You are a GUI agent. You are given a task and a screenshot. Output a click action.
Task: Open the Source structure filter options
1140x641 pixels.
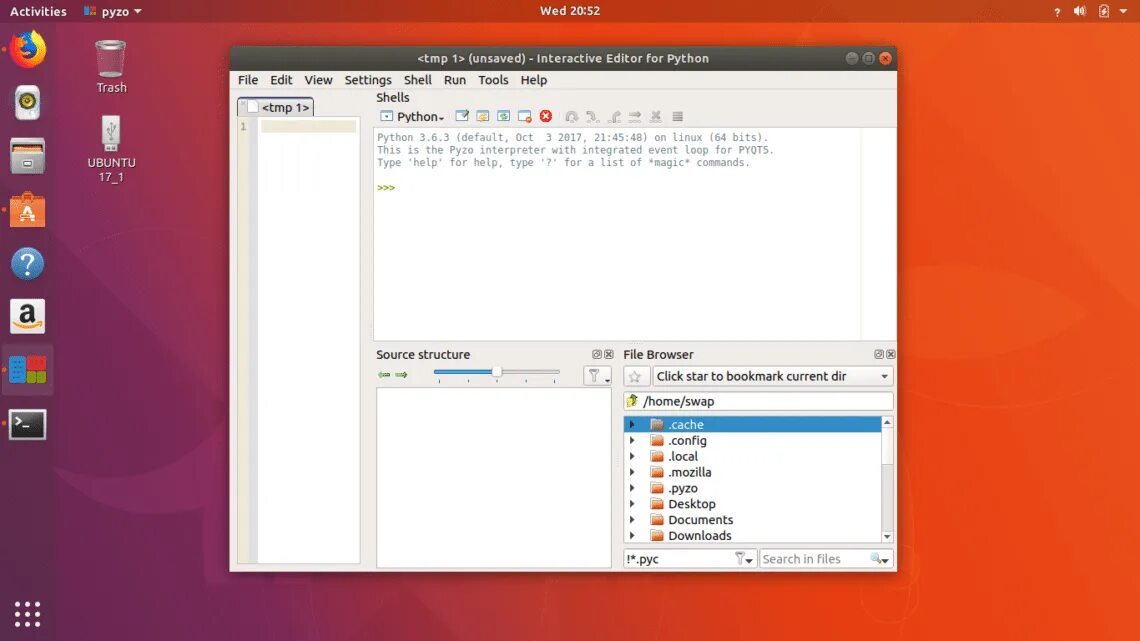(x=597, y=376)
